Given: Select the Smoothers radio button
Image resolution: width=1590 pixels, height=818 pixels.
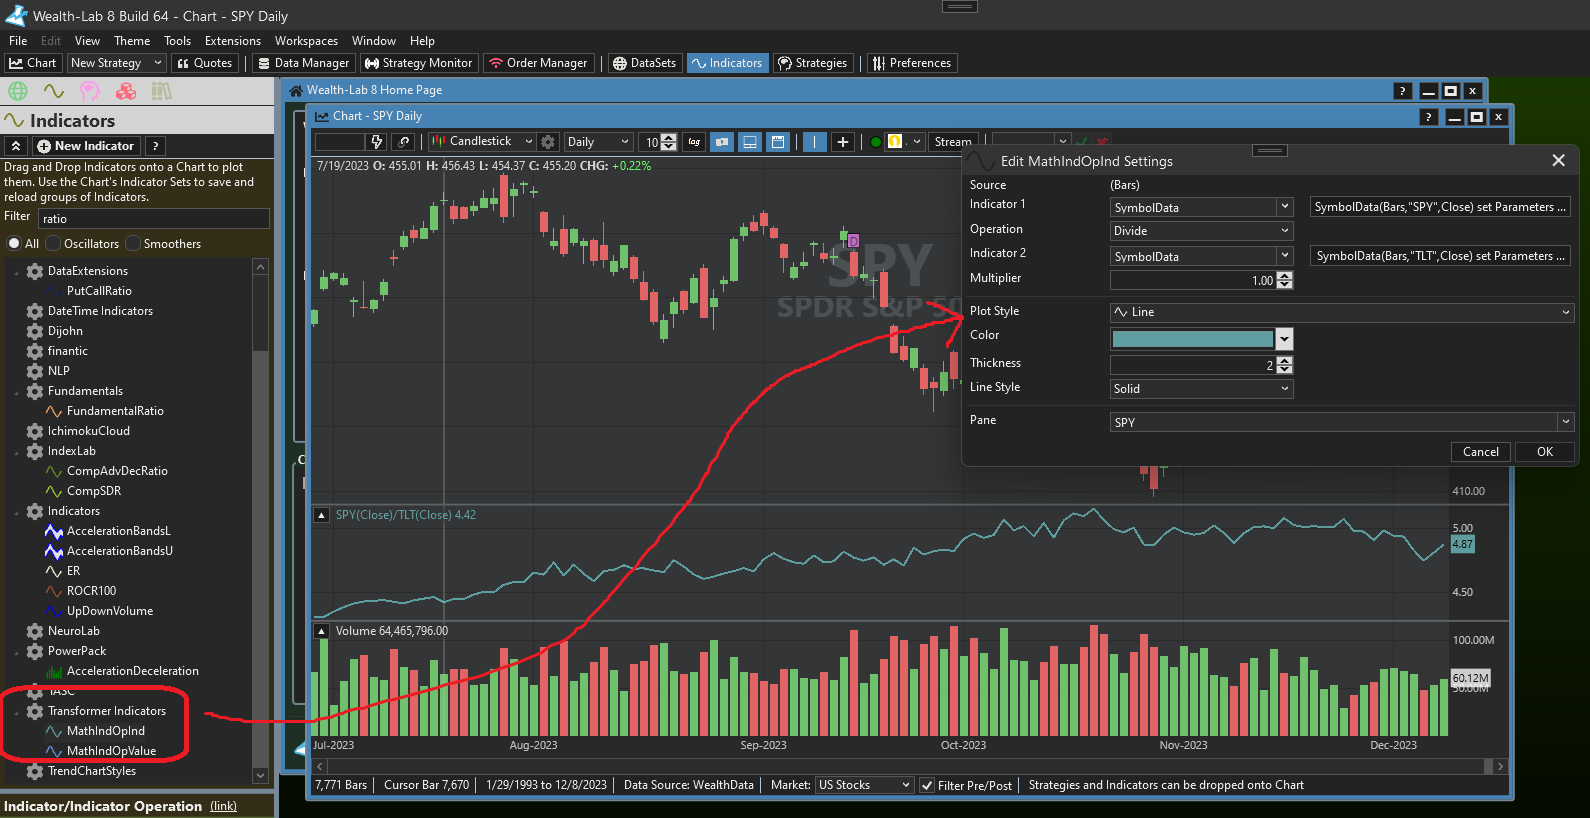Looking at the screenshot, I should tap(133, 244).
